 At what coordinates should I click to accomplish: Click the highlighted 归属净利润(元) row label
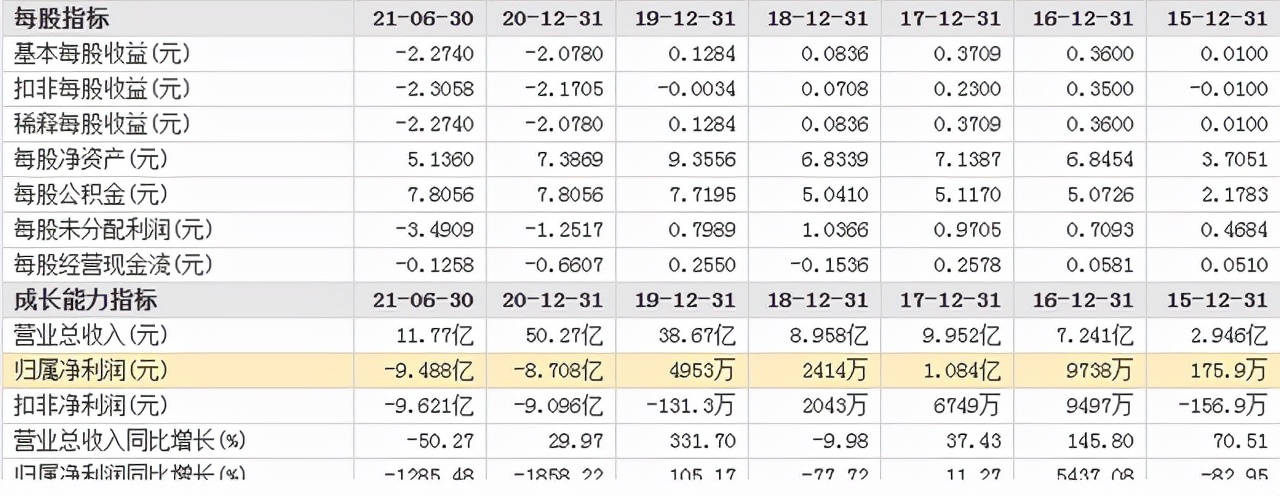(91, 371)
